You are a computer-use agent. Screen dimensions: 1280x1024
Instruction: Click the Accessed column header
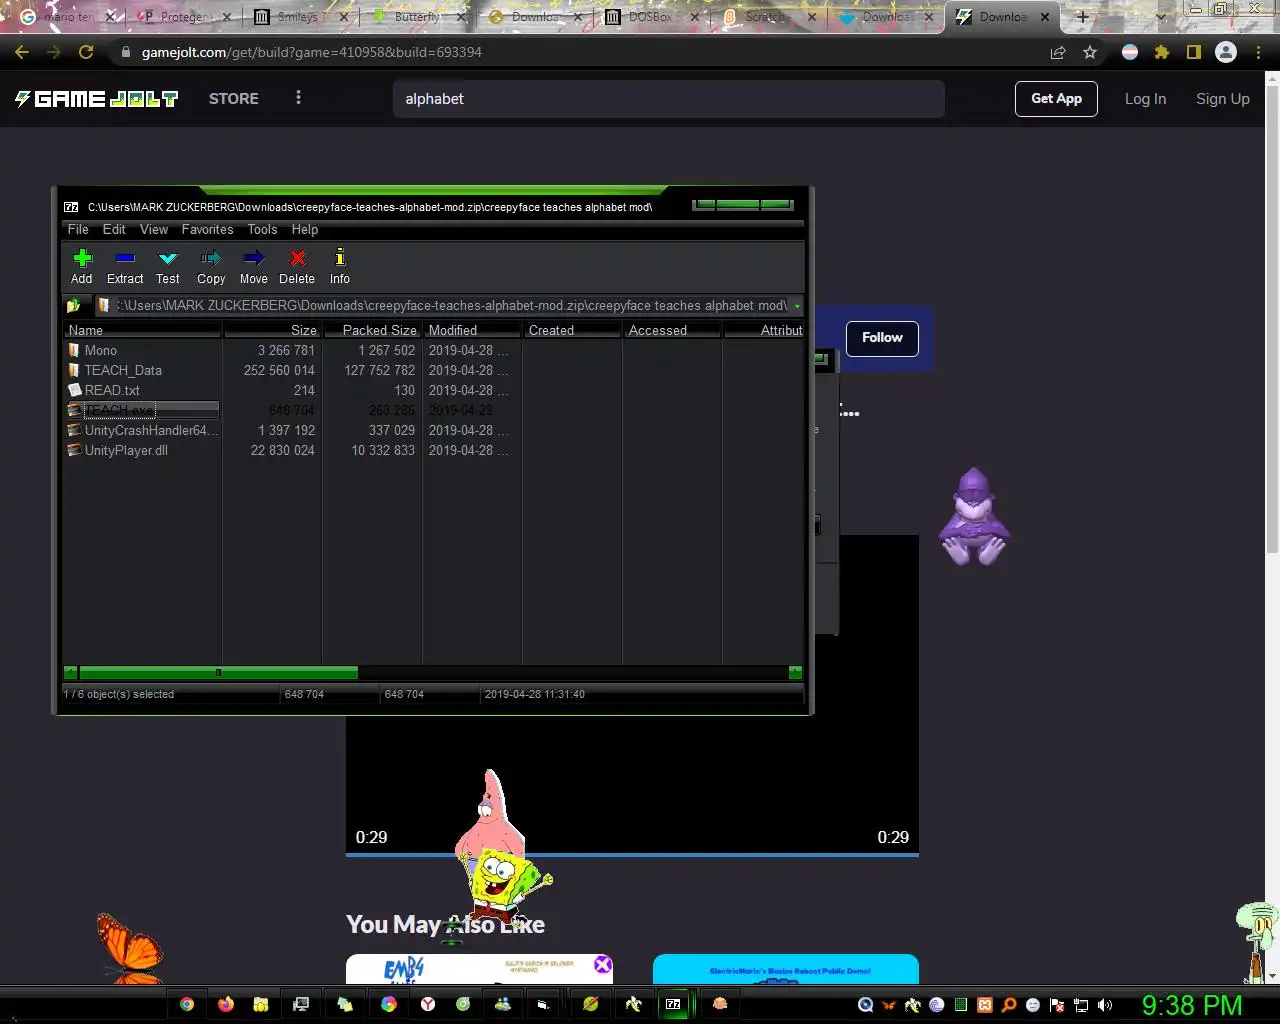pos(672,330)
